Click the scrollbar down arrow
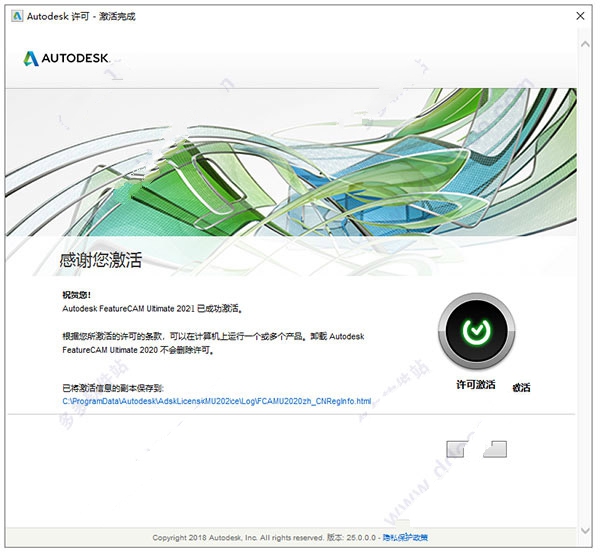 coord(585,531)
